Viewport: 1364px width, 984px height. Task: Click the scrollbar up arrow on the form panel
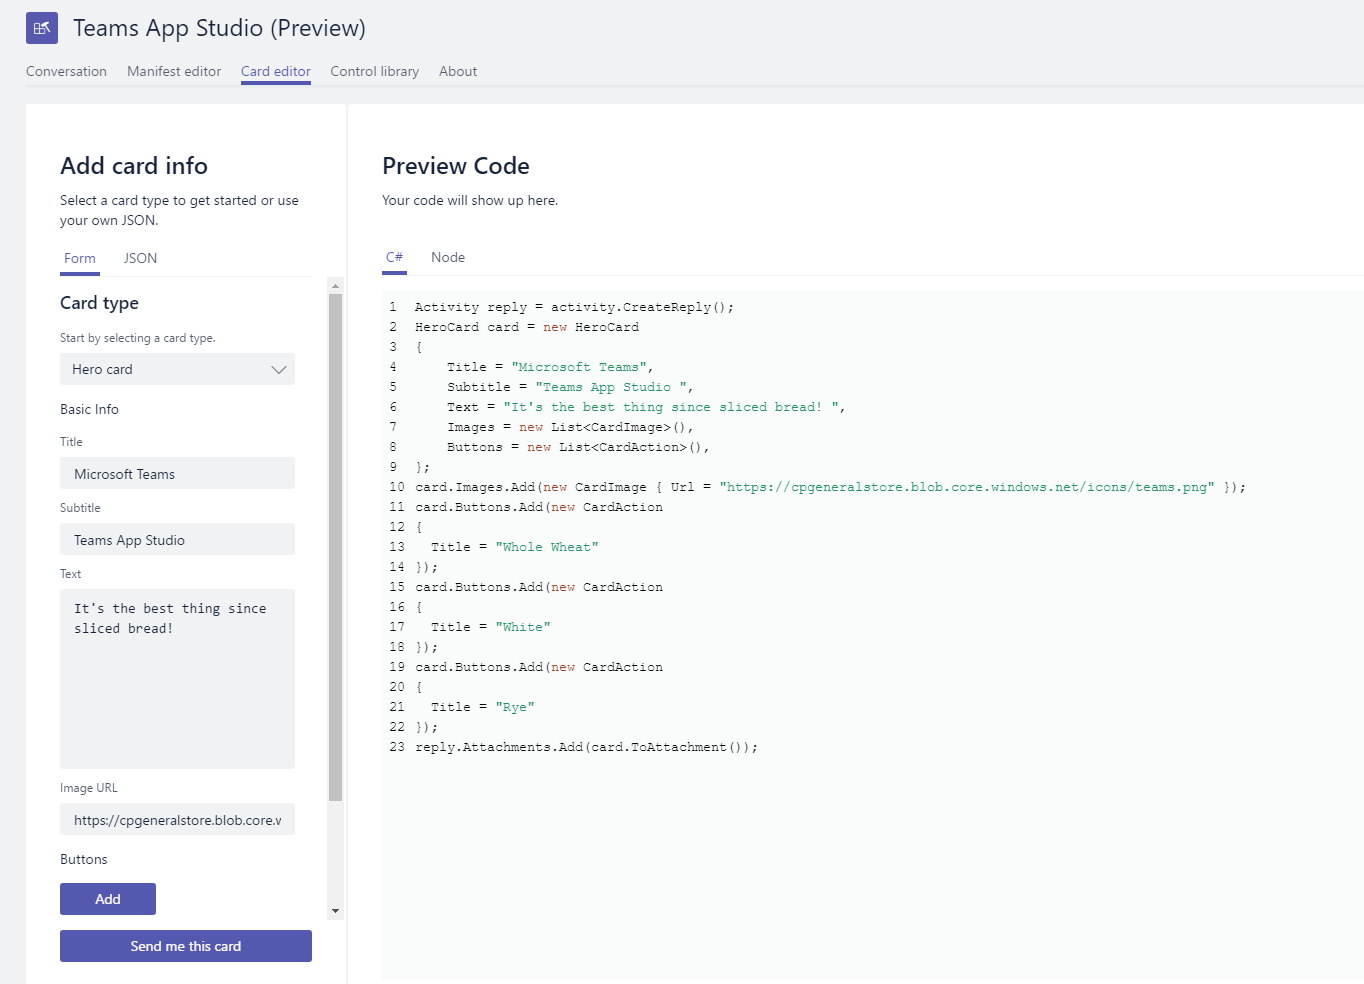tap(336, 285)
